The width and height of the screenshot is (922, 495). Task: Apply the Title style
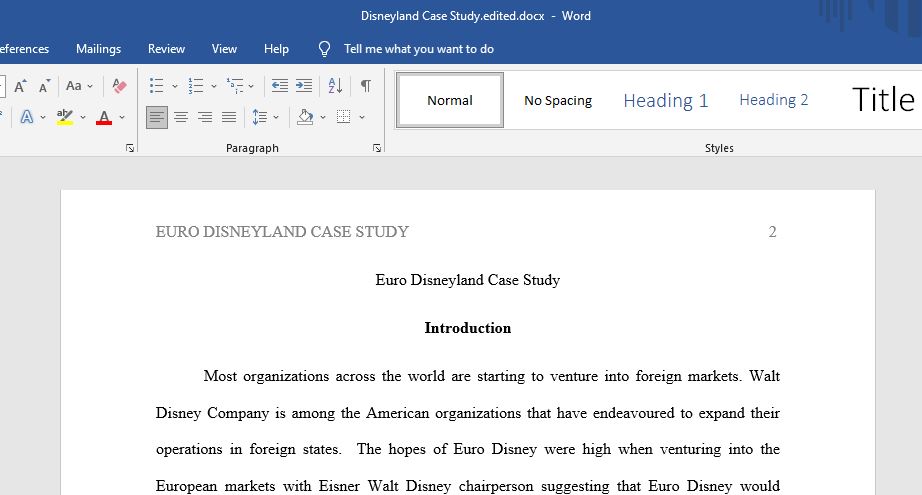click(x=883, y=99)
